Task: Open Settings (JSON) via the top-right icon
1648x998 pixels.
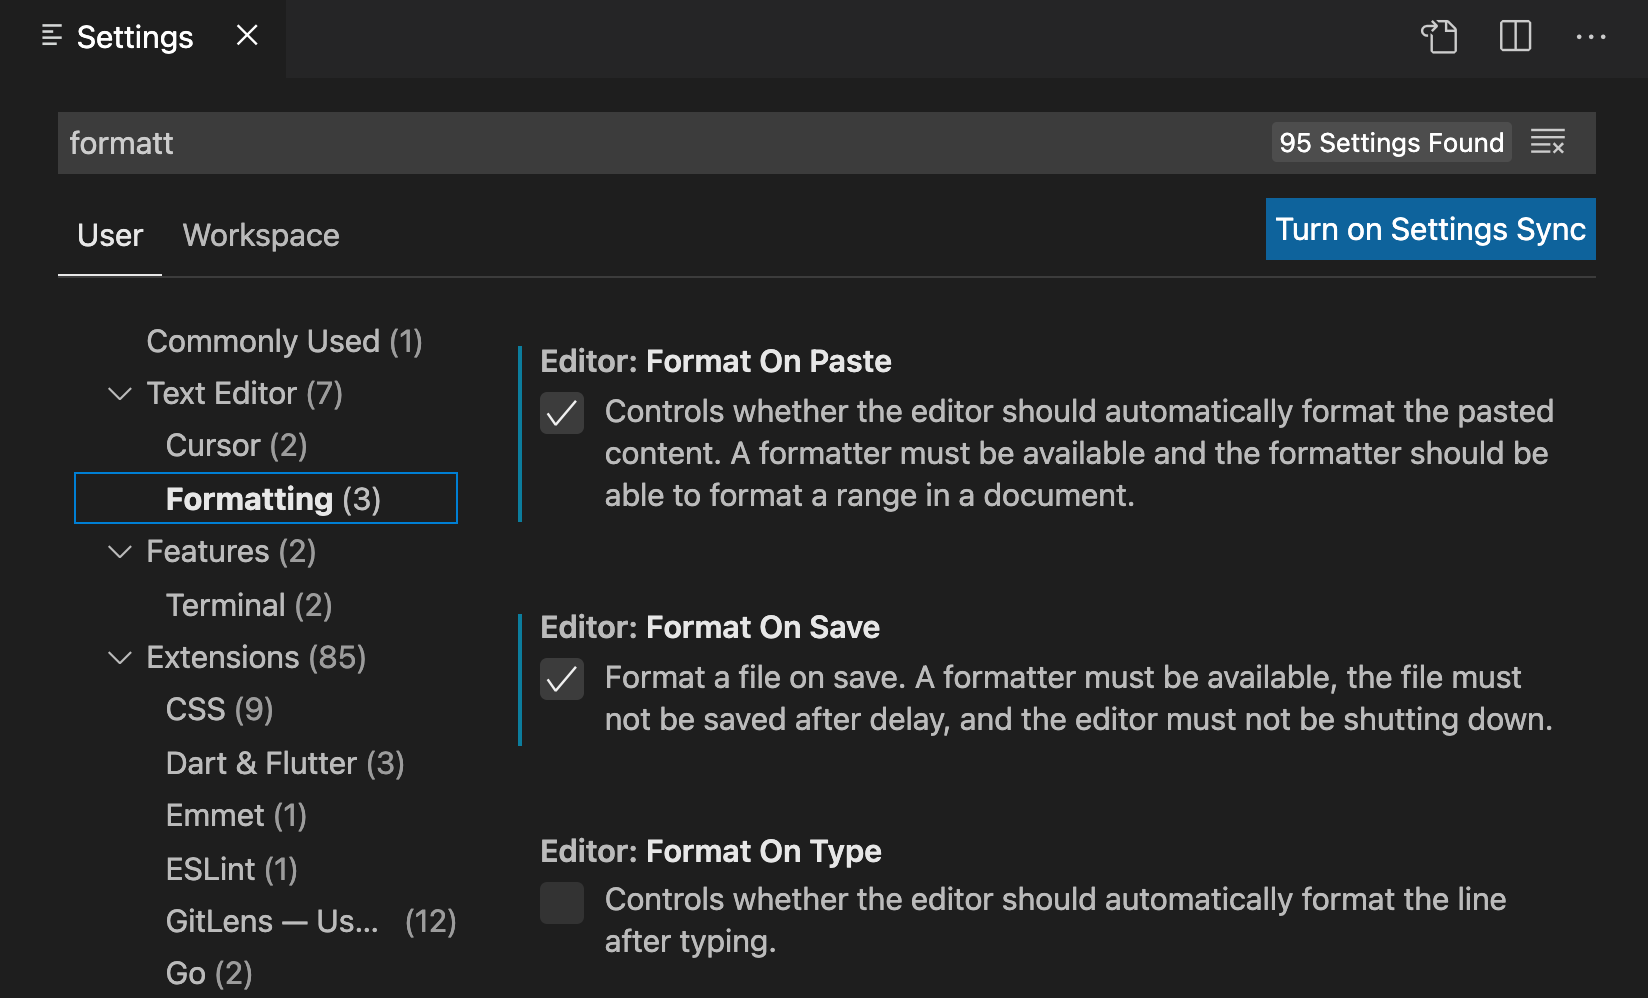Action: [x=1439, y=37]
